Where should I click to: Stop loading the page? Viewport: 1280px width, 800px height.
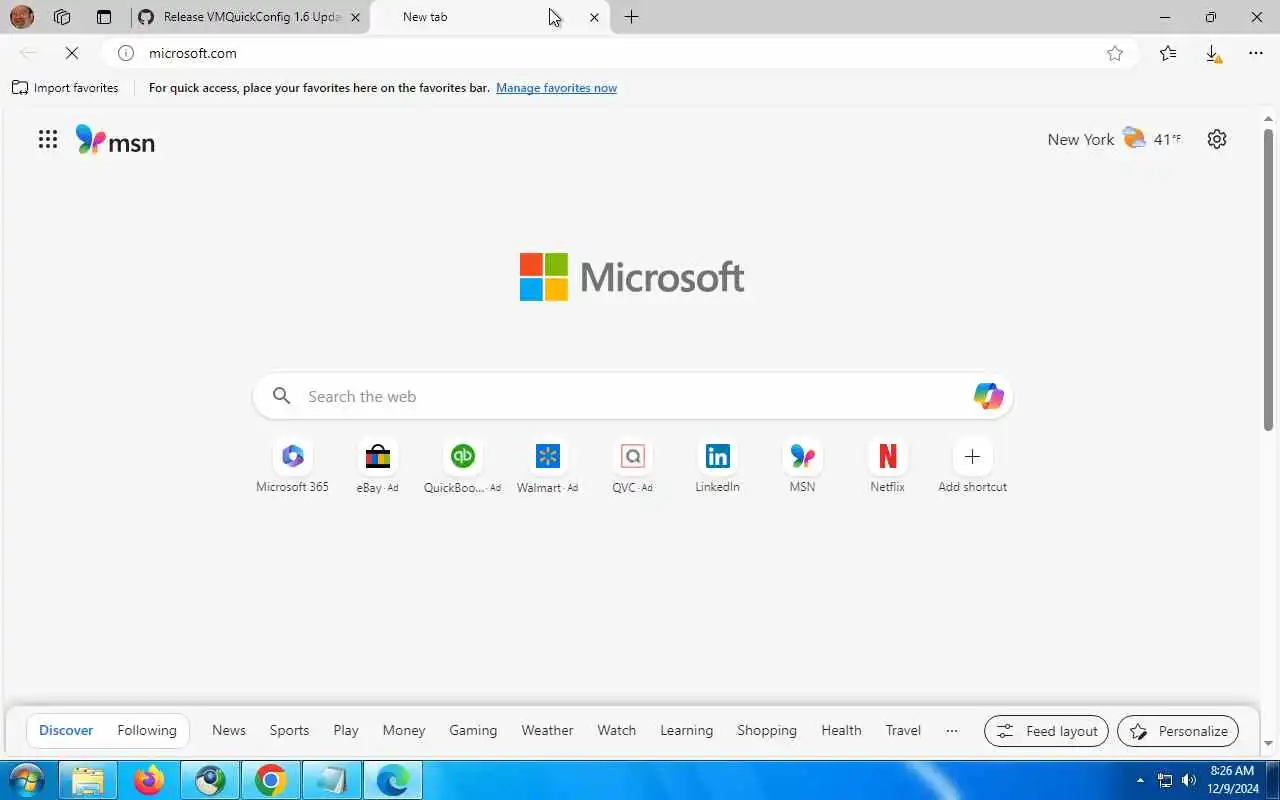(x=72, y=53)
